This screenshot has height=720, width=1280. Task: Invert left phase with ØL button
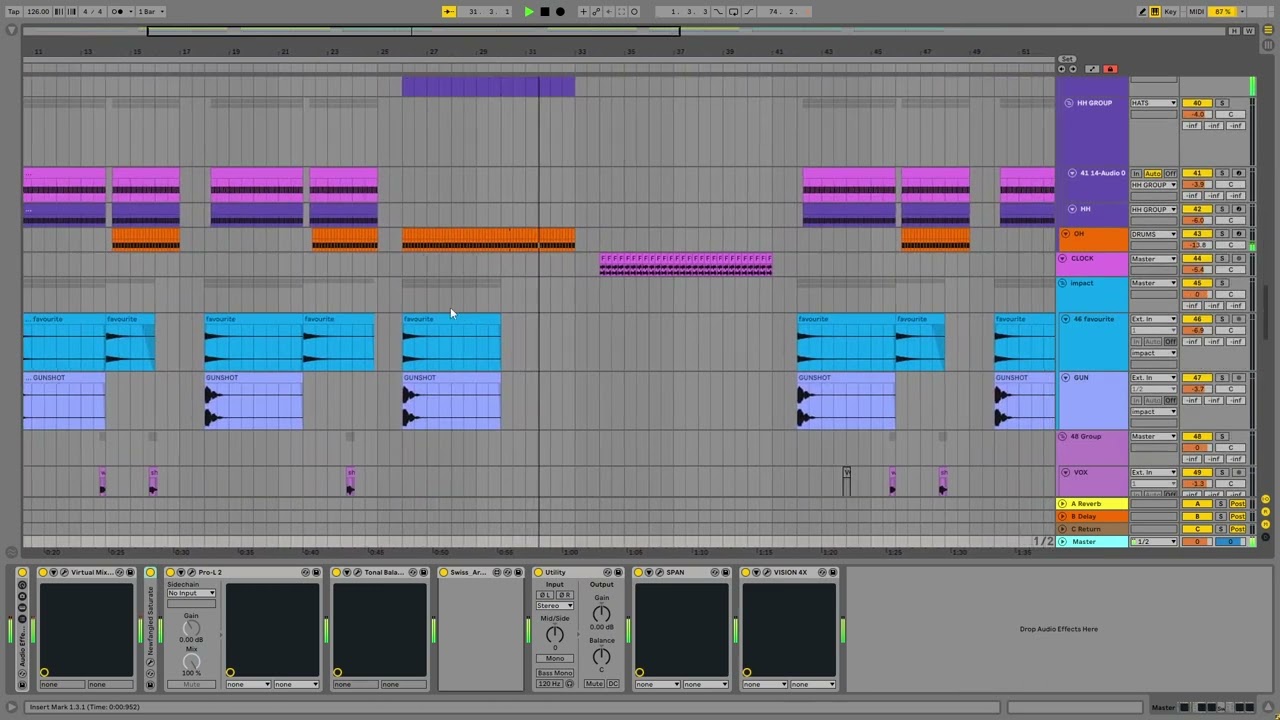(x=545, y=595)
